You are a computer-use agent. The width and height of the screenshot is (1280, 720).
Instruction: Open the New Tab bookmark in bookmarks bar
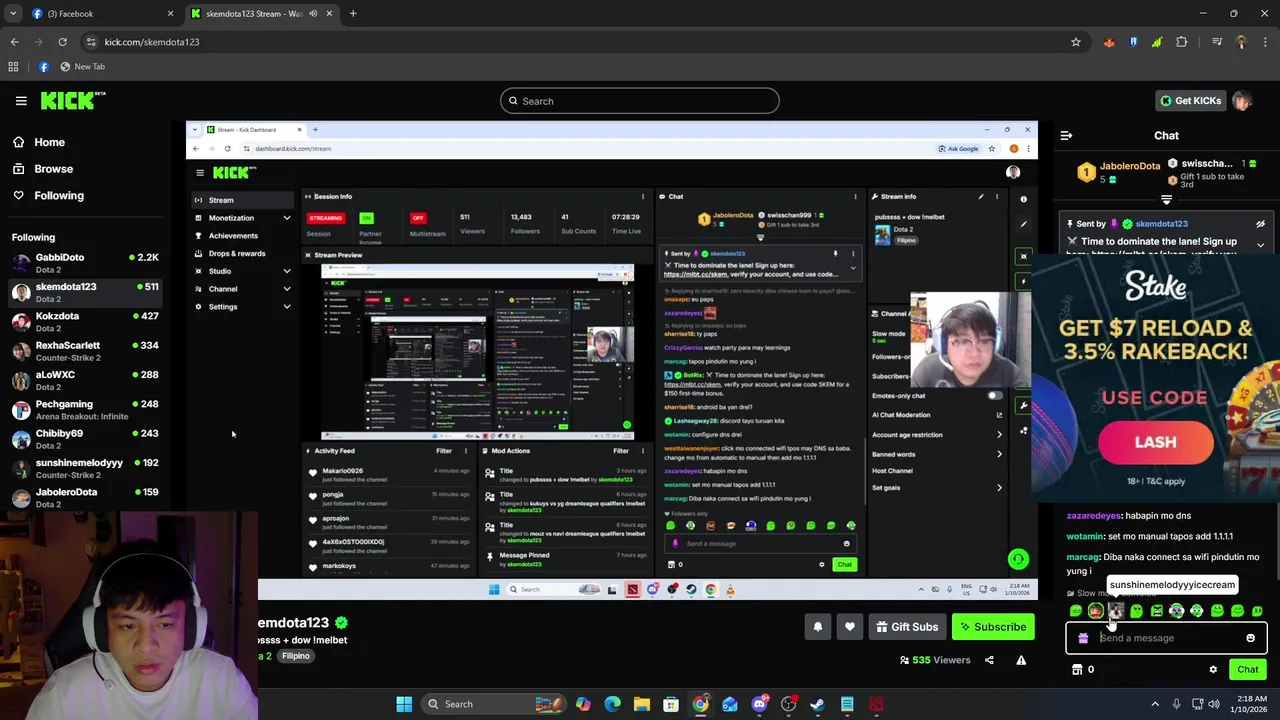point(82,67)
